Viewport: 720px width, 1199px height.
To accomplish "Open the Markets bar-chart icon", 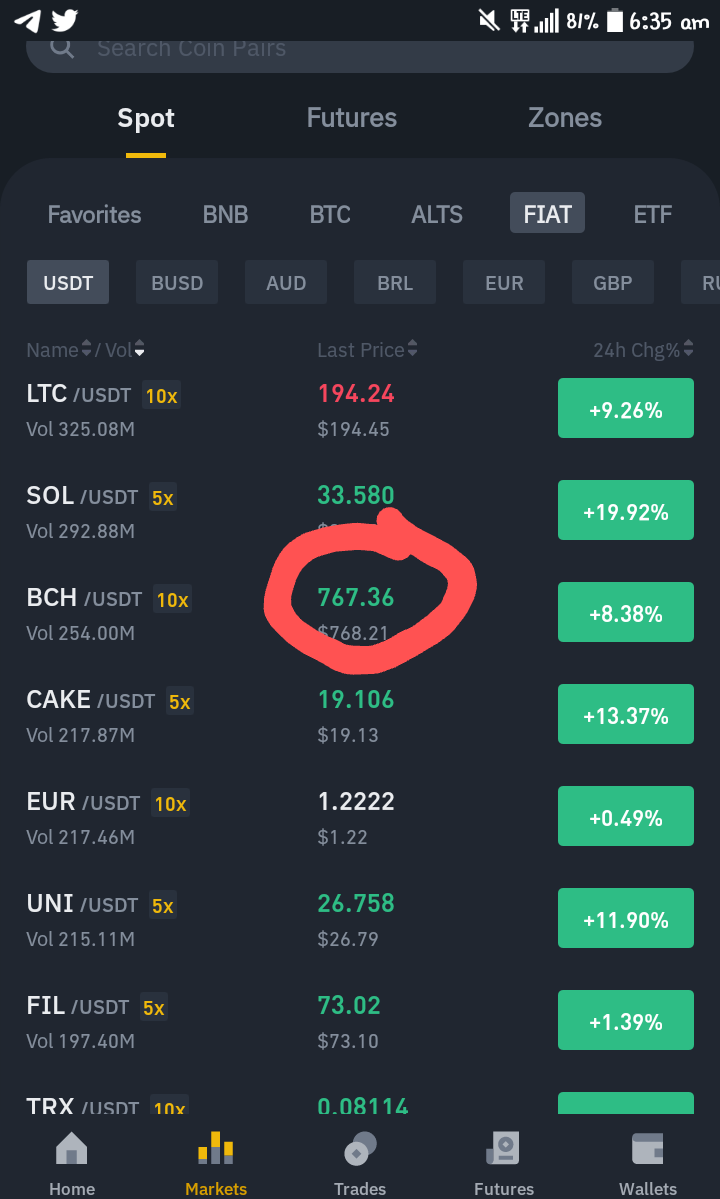I will tap(216, 1148).
